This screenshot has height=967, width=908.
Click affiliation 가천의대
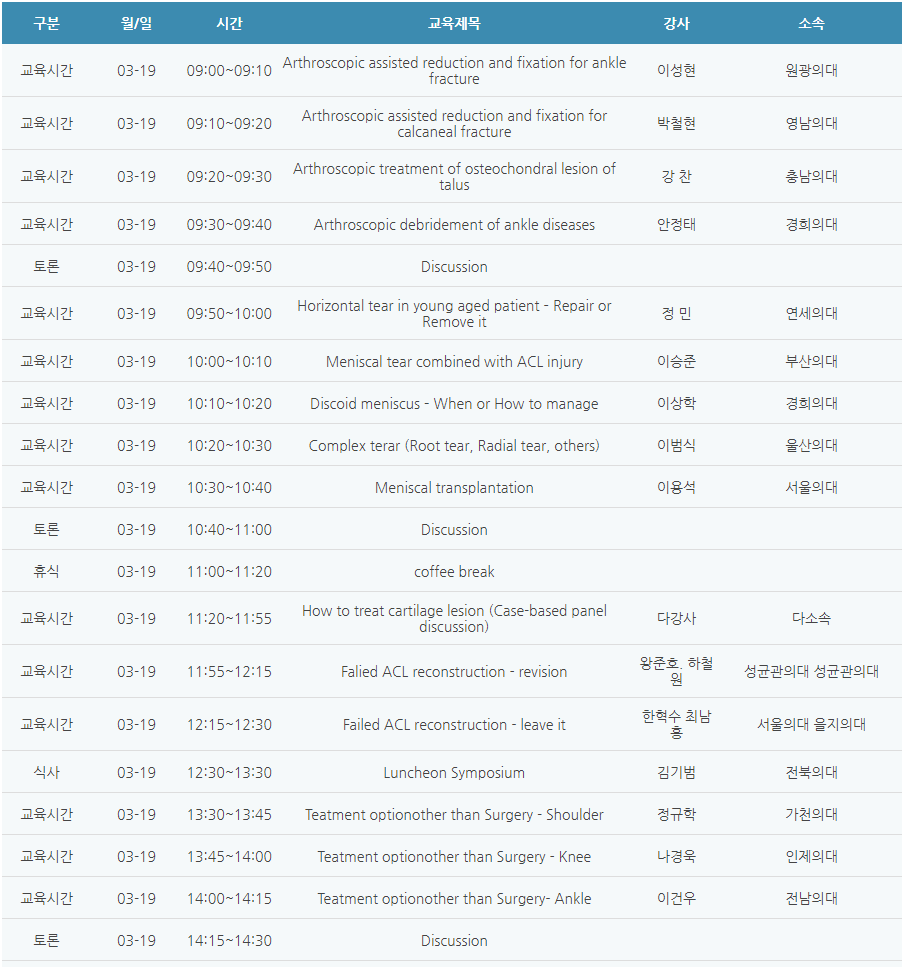(x=811, y=815)
